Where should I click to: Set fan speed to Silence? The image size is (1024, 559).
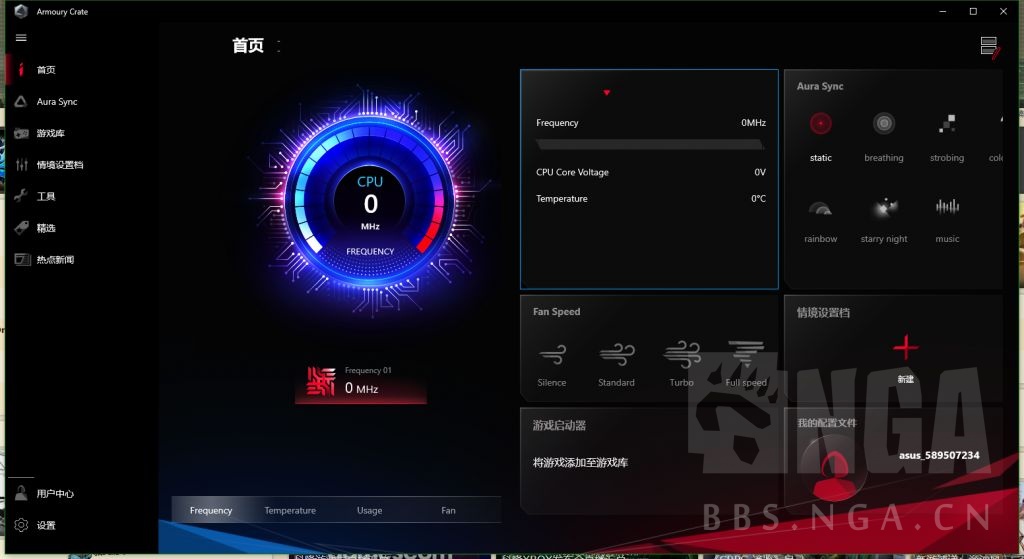[552, 364]
